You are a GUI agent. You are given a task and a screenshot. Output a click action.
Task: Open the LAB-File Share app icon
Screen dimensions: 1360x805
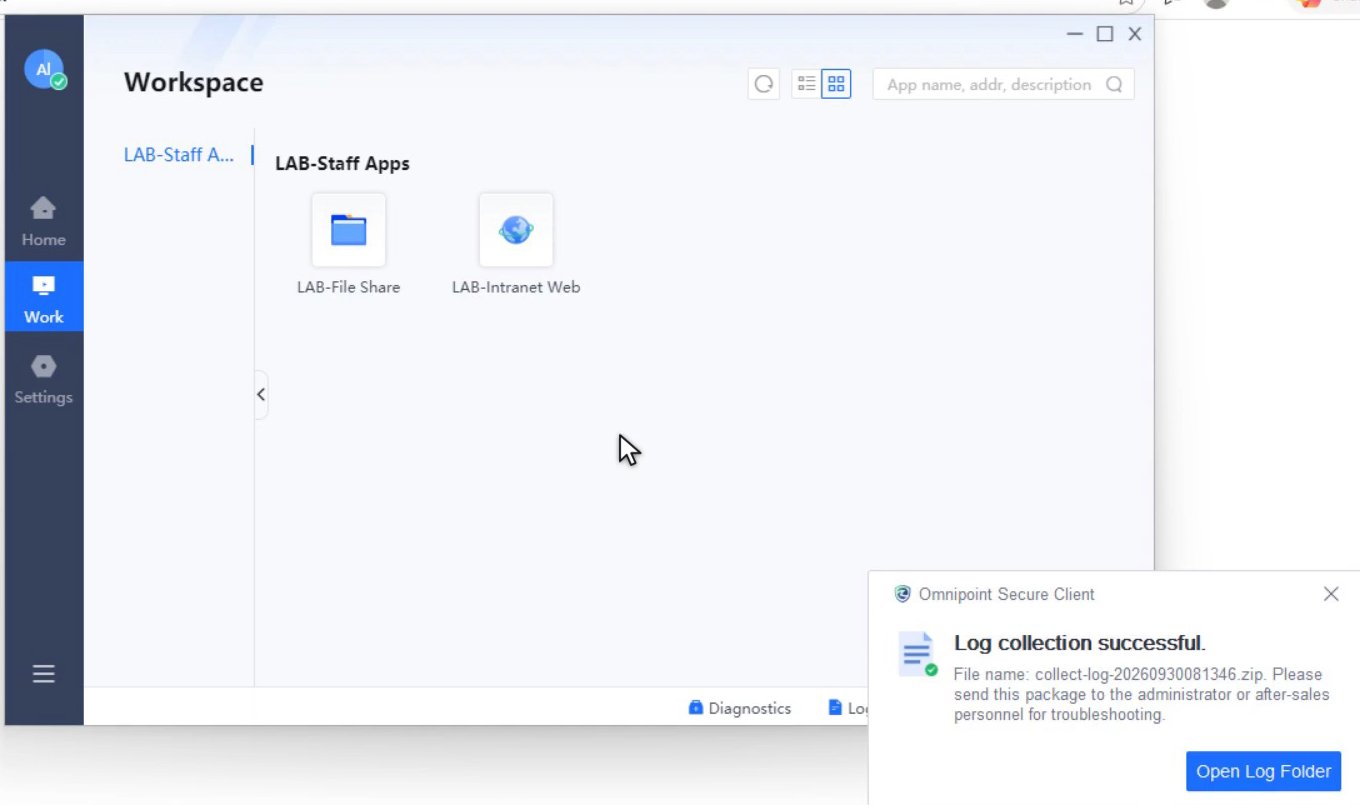tap(348, 230)
